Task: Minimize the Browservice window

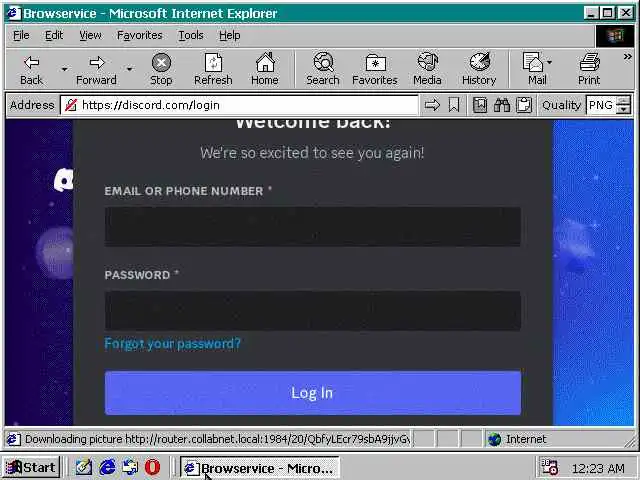Action: (591, 13)
